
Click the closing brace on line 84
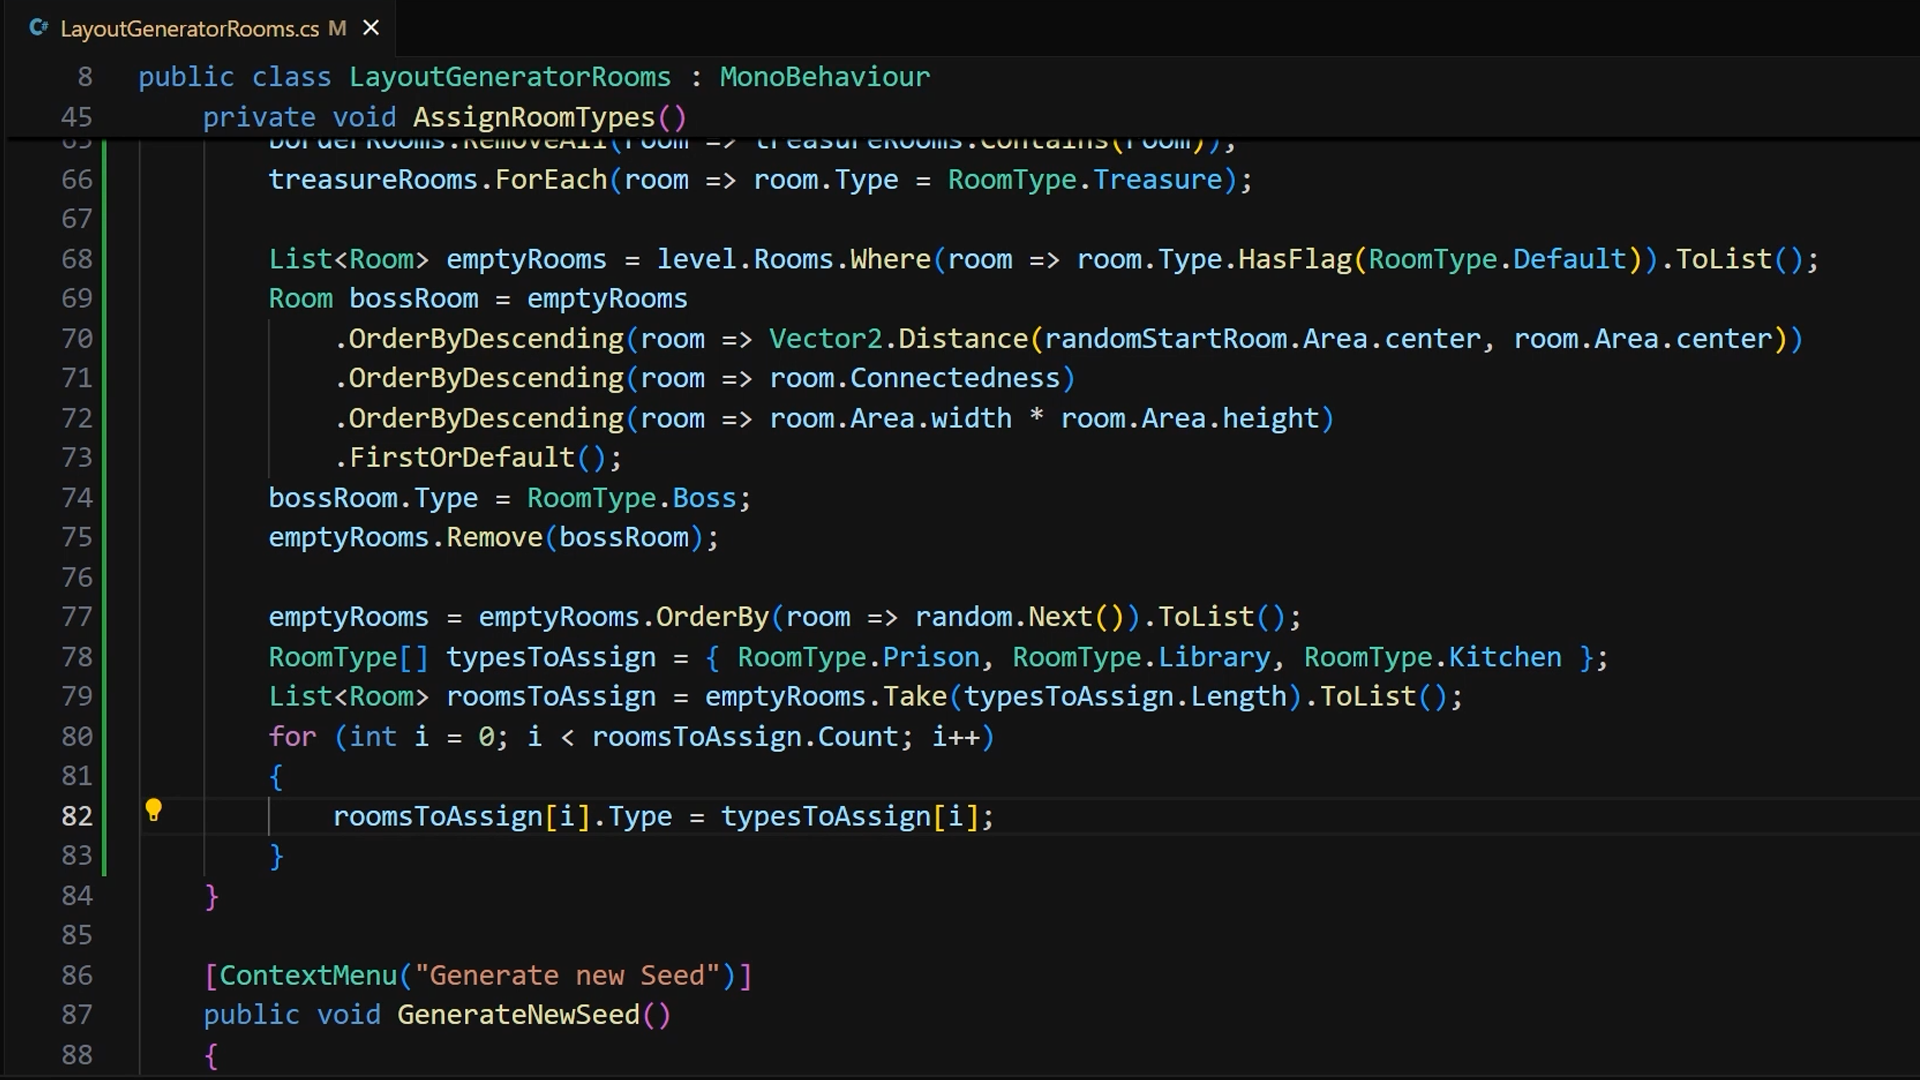coord(211,896)
